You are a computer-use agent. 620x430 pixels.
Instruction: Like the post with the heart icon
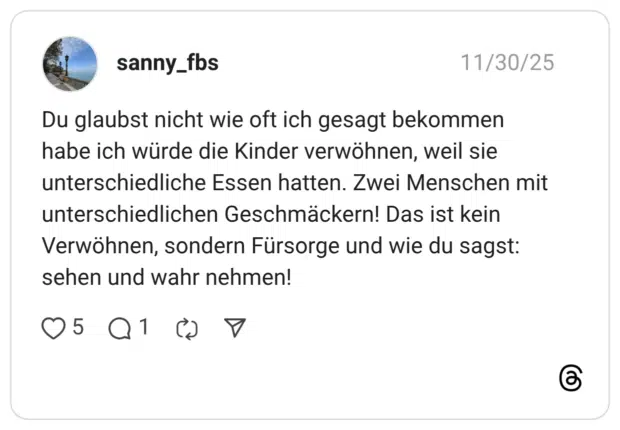[x=53, y=328]
